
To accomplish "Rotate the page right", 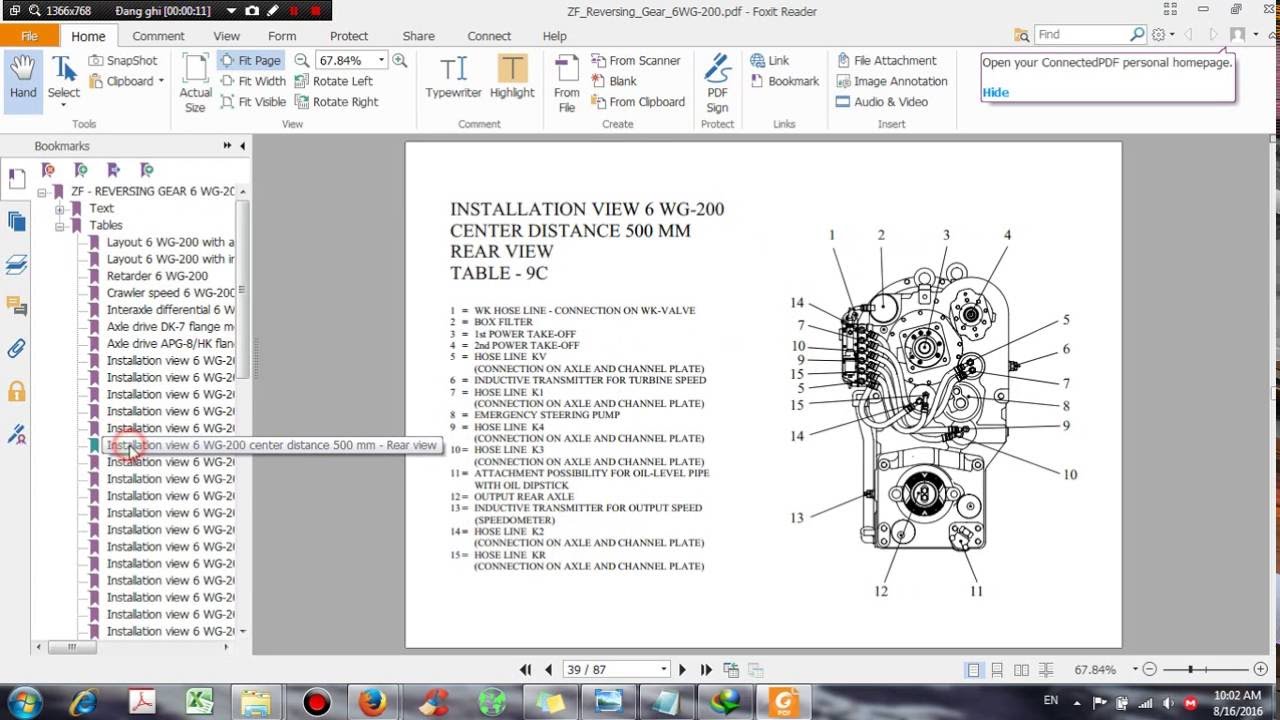I will [x=337, y=102].
